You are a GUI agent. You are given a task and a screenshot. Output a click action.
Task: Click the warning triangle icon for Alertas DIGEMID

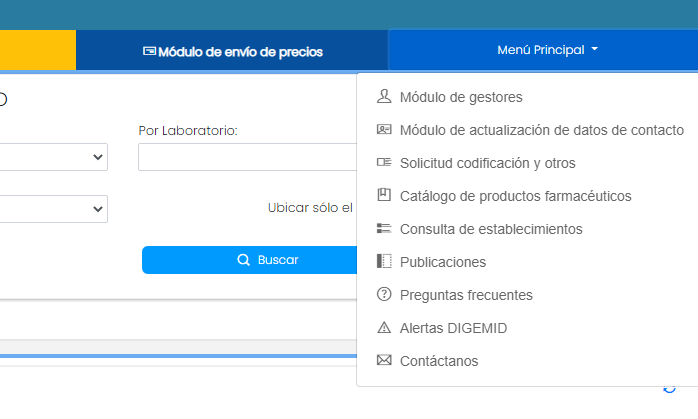click(x=384, y=327)
